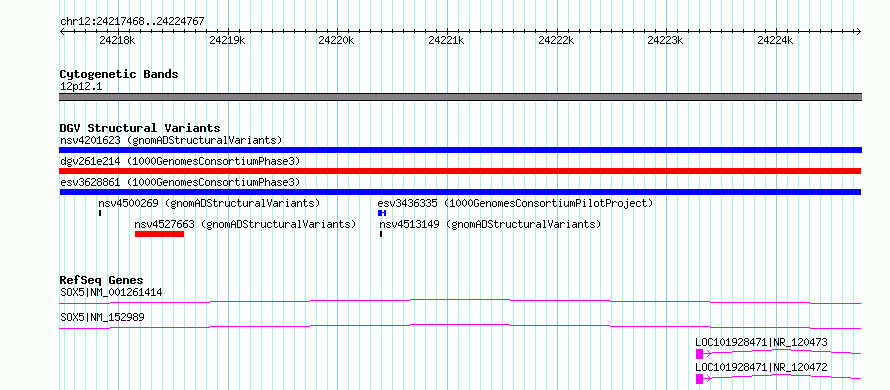
Task: Click the RefSeq Genes track title
Action: click(102, 280)
